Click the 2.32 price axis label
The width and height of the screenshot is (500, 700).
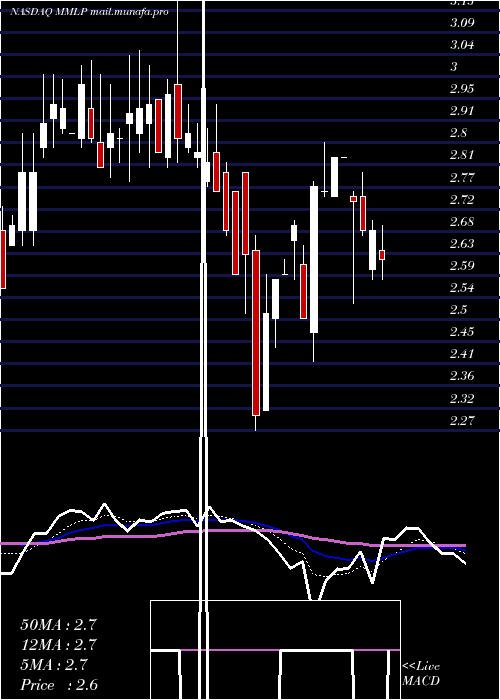click(462, 399)
